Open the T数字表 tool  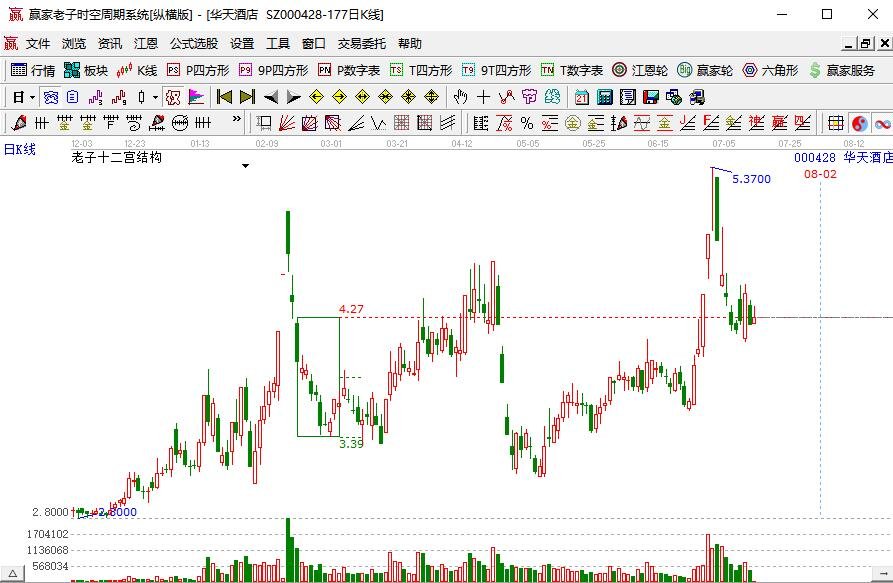pos(572,70)
